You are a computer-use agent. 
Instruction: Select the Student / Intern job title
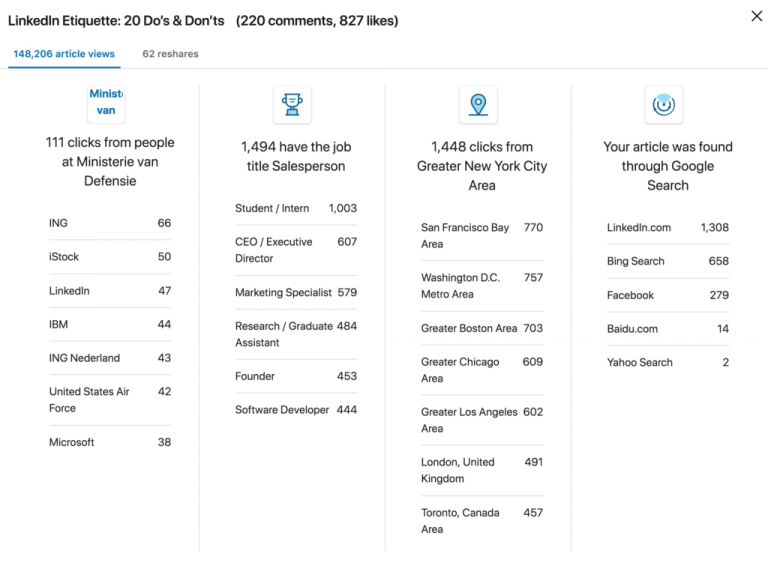tap(295, 208)
